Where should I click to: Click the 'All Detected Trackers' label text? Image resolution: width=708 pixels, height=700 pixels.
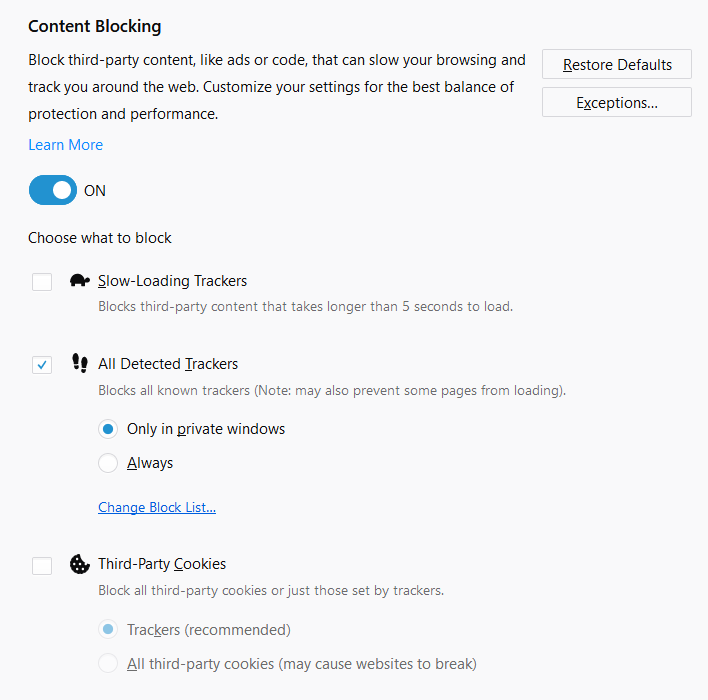(168, 363)
